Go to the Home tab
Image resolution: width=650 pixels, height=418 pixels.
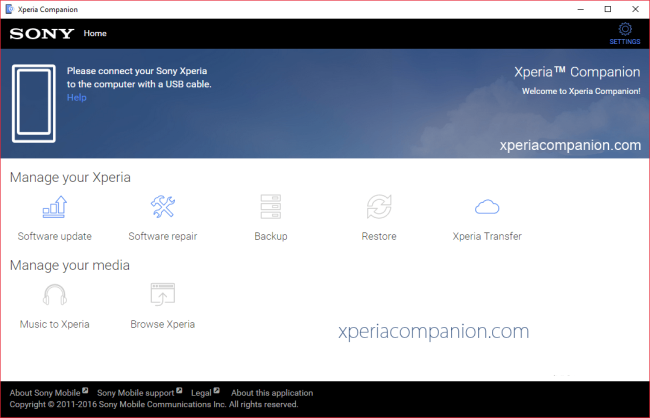95,34
